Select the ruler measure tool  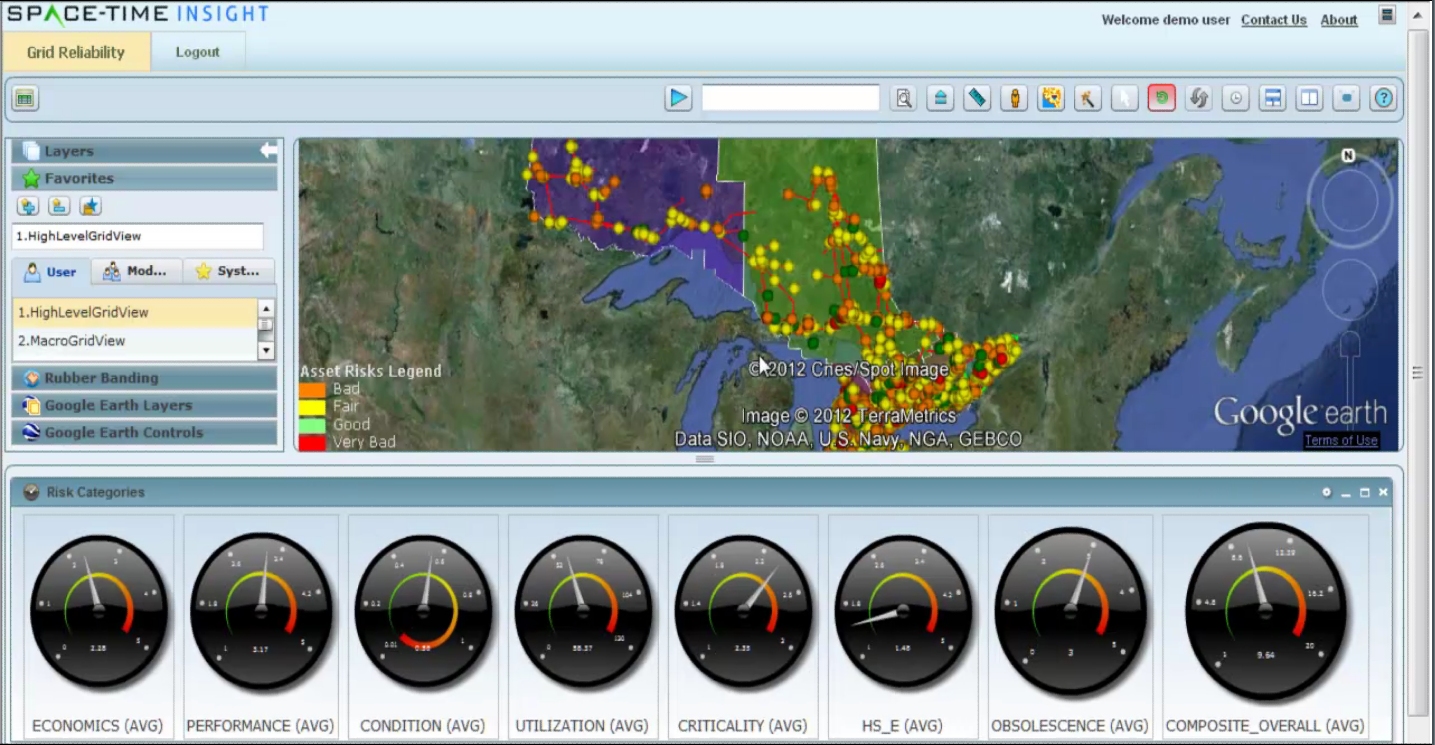(977, 98)
